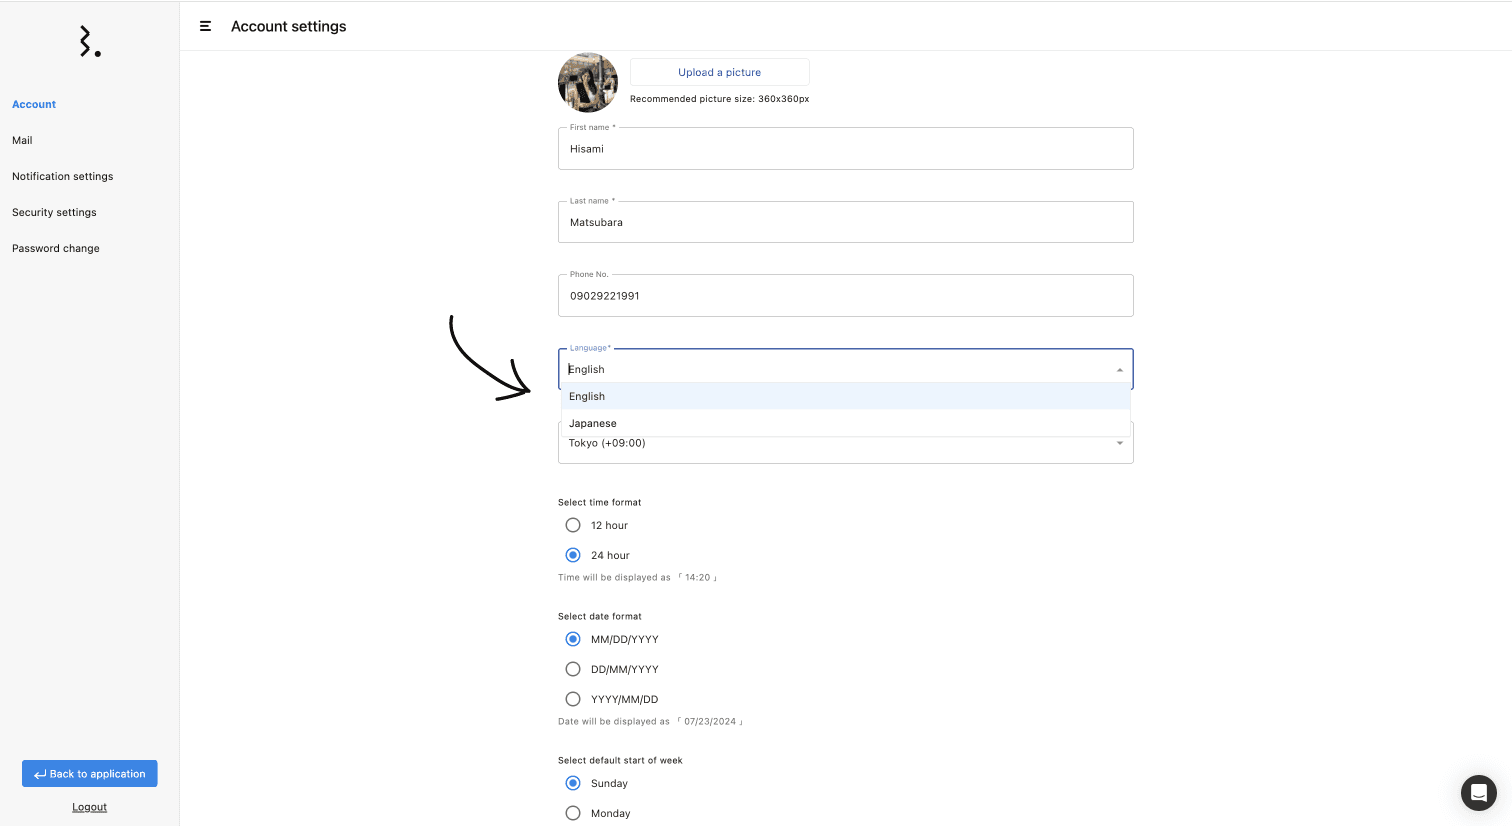Screen dimensions: 1512x826
Task: Collapse the Language dropdown arrow
Action: (1119, 370)
